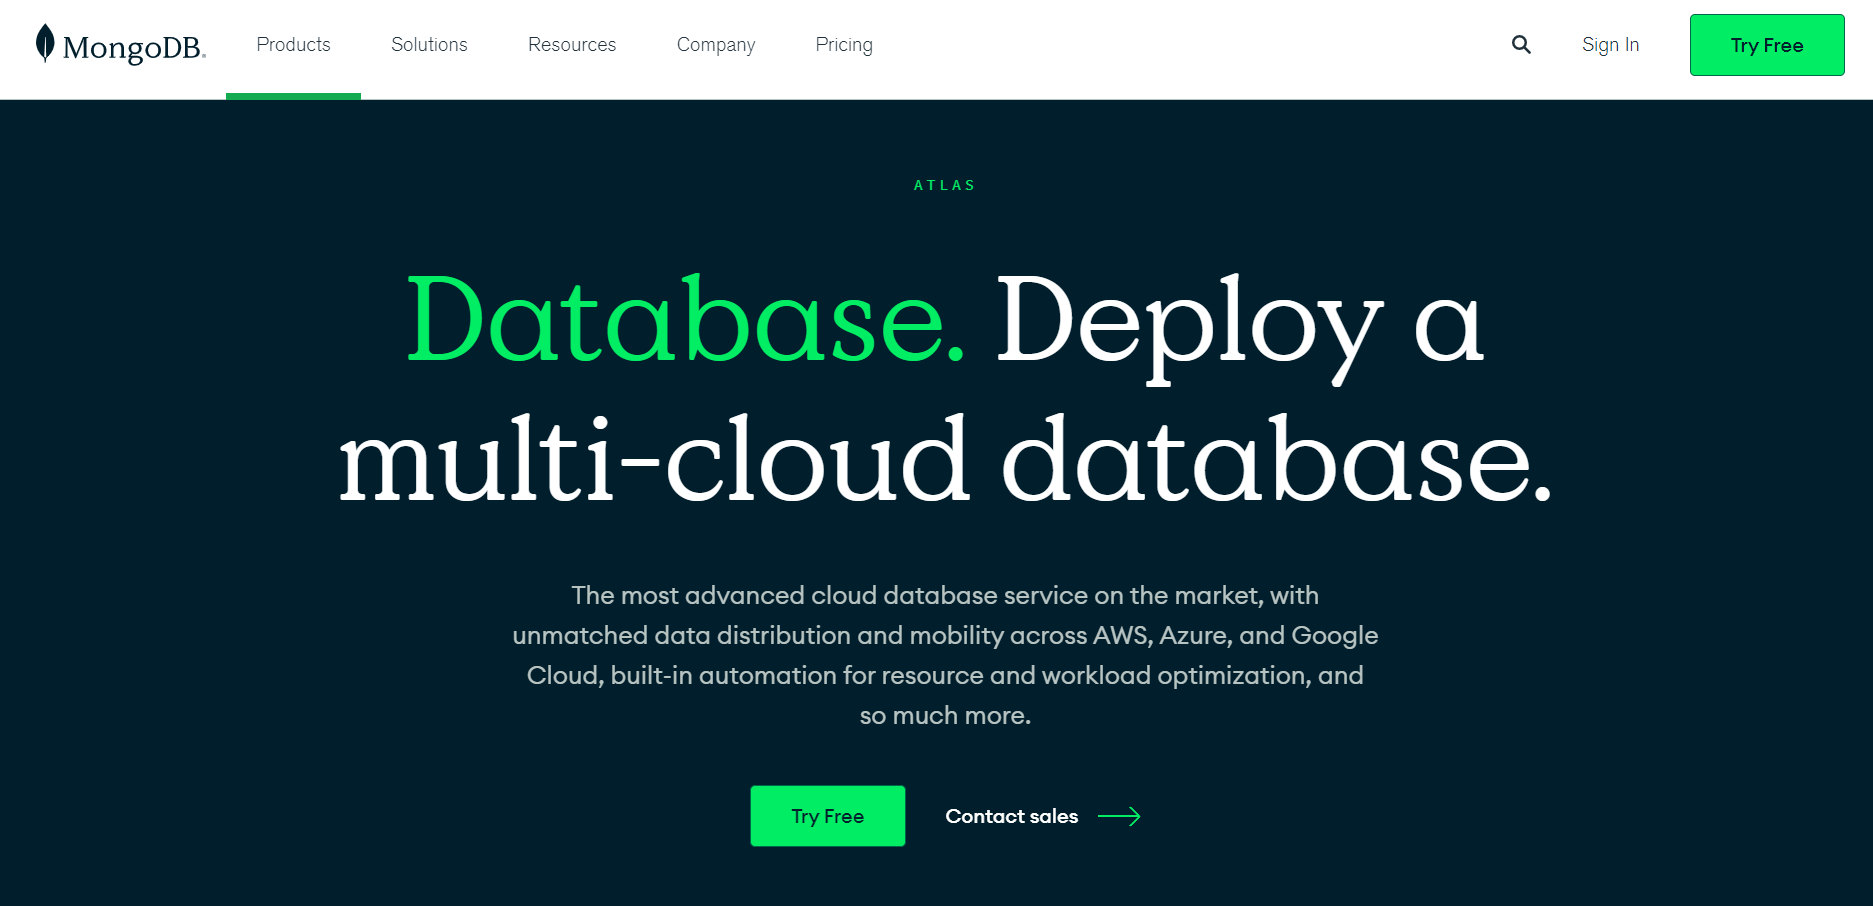Viewport: 1873px width, 906px height.
Task: Click the green 'Database.' heading word
Action: pos(686,320)
